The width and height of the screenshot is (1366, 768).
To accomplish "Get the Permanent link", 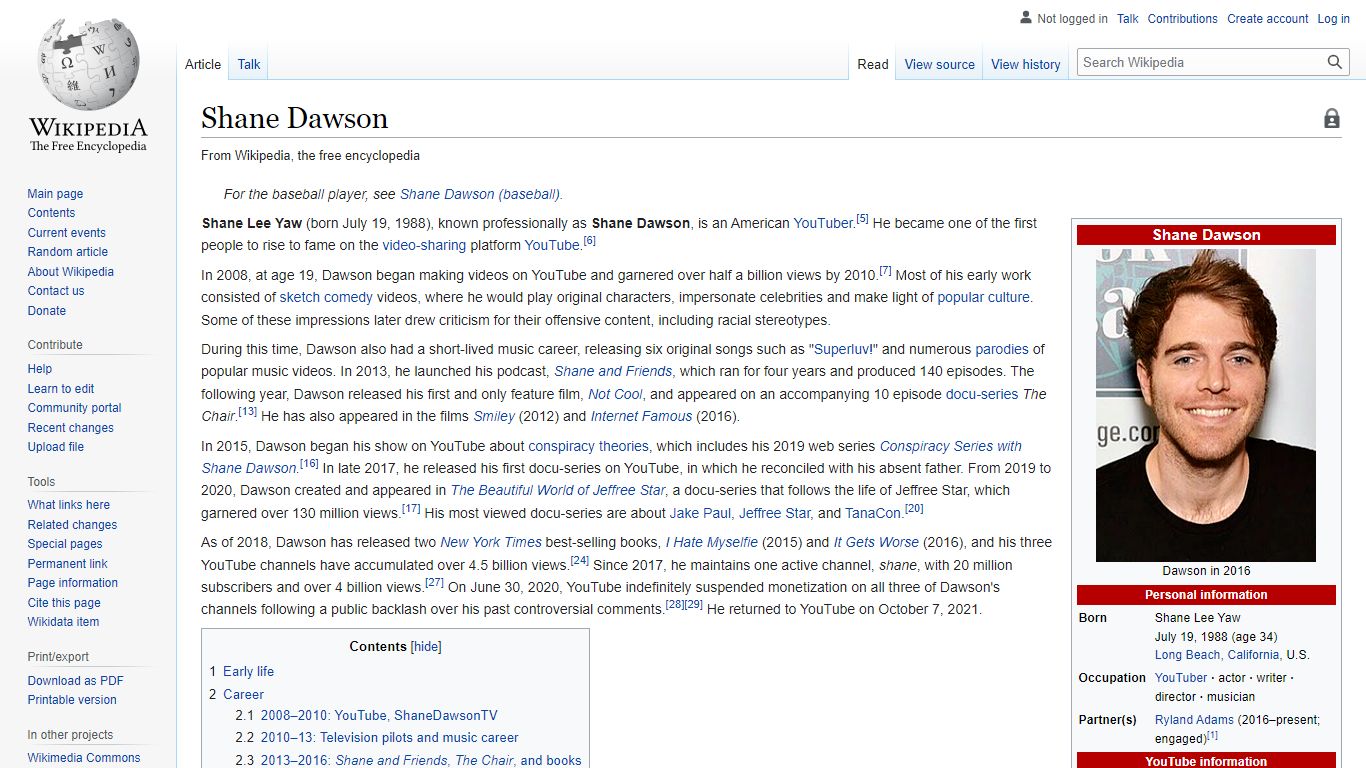I will (67, 564).
